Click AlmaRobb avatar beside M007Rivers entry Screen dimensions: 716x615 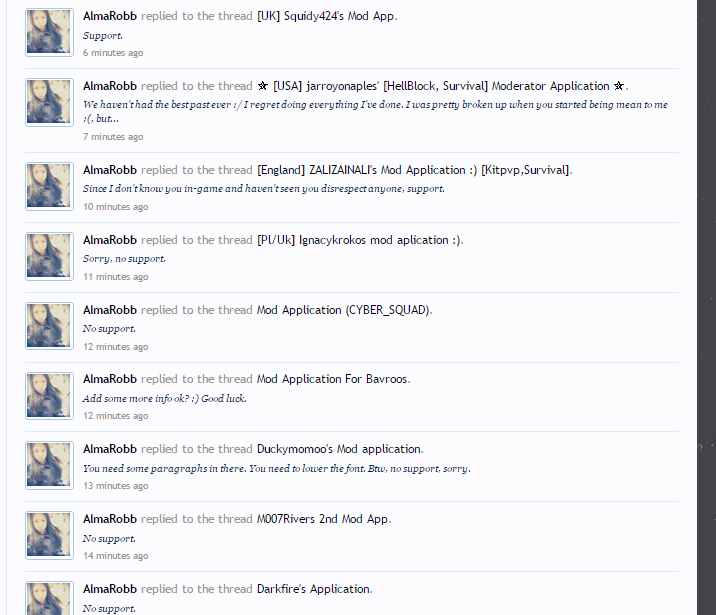point(49,535)
